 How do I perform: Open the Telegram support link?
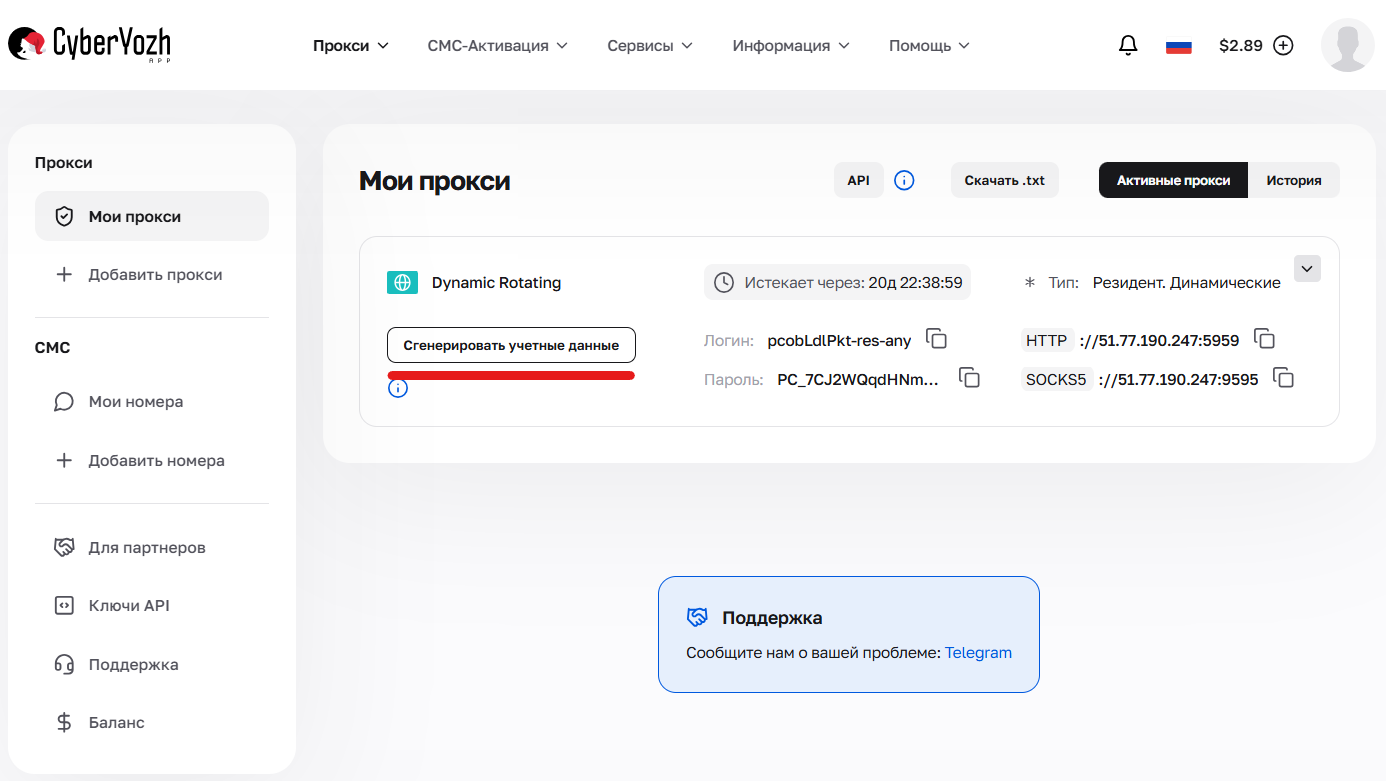pos(978,652)
